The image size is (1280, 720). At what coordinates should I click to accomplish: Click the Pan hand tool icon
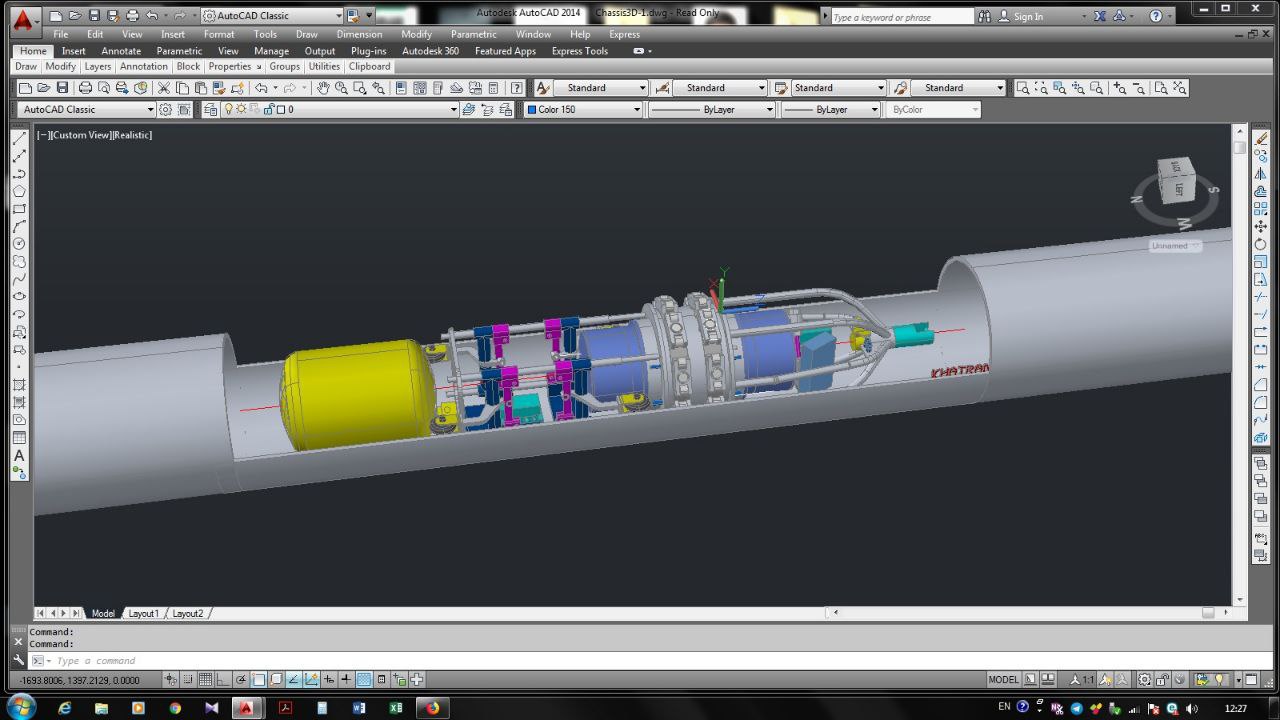[323, 88]
